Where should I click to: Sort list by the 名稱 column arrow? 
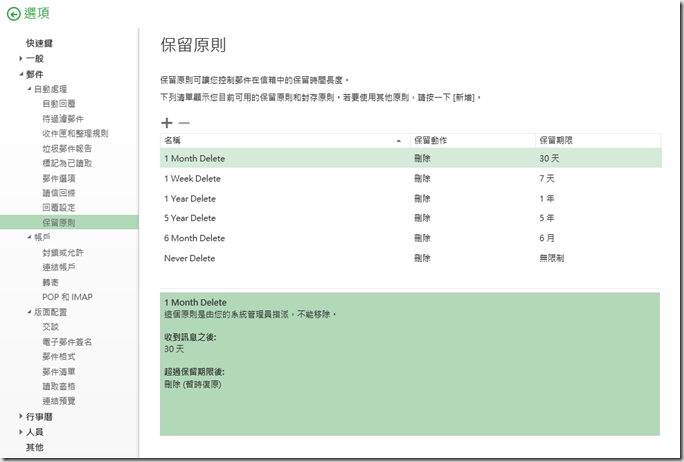[x=400, y=140]
